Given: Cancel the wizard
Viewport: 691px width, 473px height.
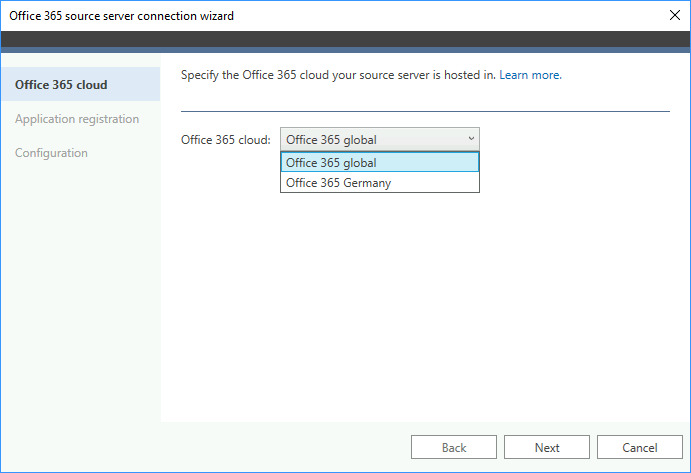Looking at the screenshot, I should click(x=639, y=447).
